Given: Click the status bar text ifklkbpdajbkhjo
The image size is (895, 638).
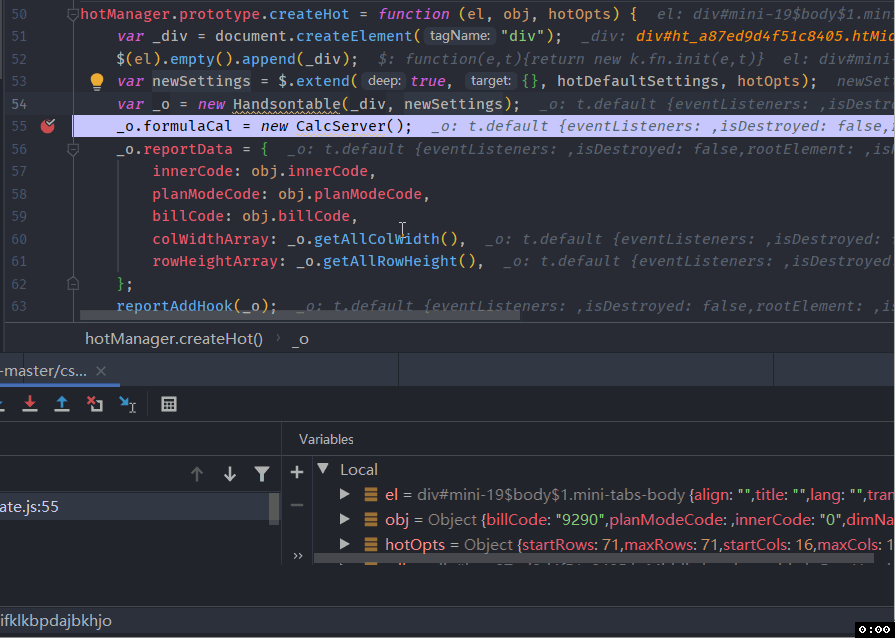Looking at the screenshot, I should coord(56,621).
